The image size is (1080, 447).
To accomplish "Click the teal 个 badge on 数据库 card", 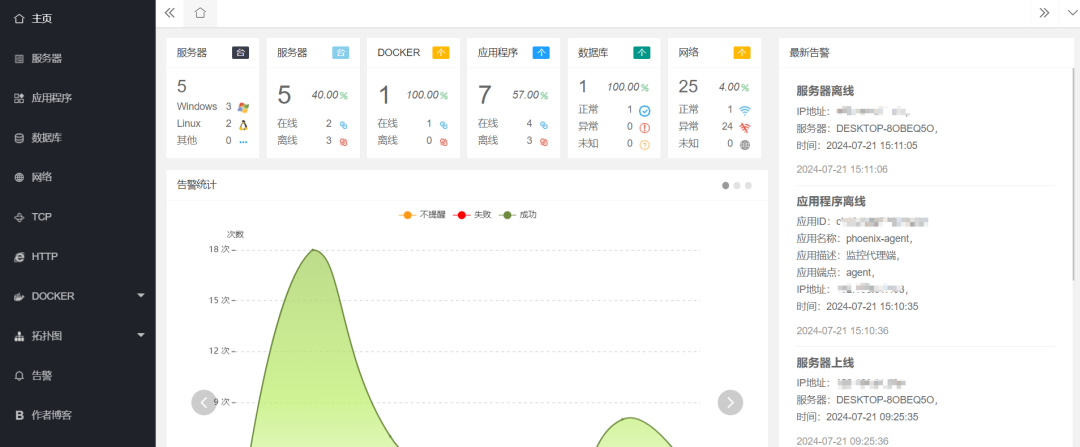I will pyautogui.click(x=642, y=52).
